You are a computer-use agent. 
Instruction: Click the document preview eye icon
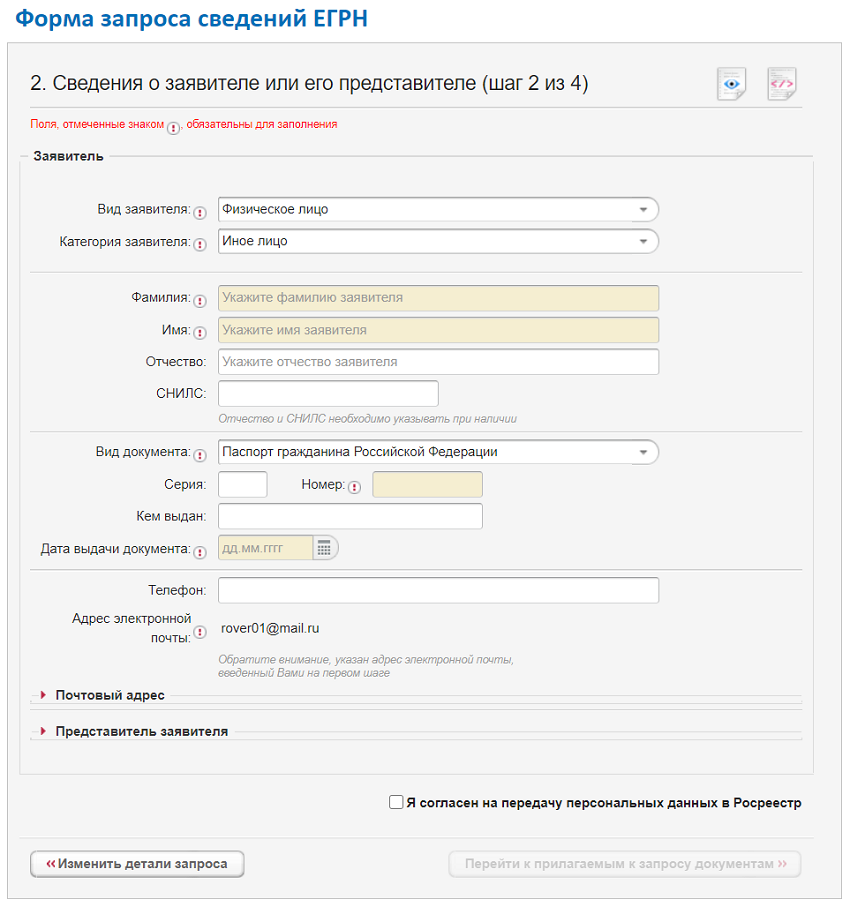(x=732, y=84)
